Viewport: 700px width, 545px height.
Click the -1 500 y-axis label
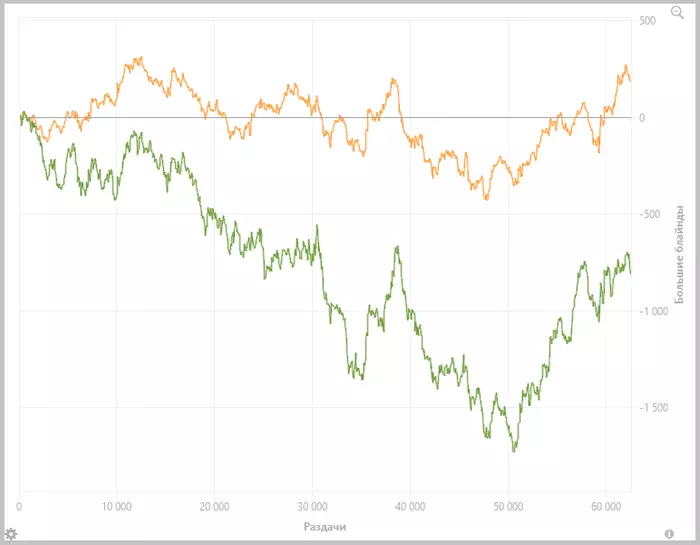click(x=654, y=408)
